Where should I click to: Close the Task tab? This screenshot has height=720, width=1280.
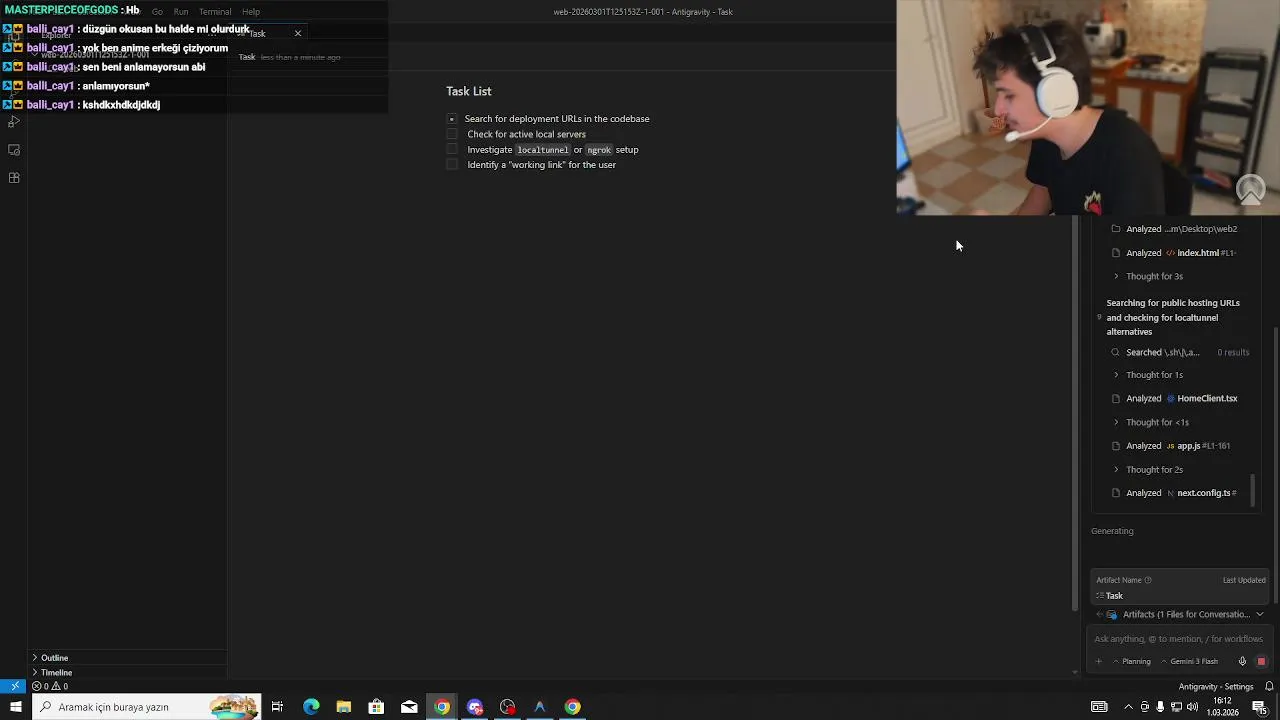(x=297, y=34)
